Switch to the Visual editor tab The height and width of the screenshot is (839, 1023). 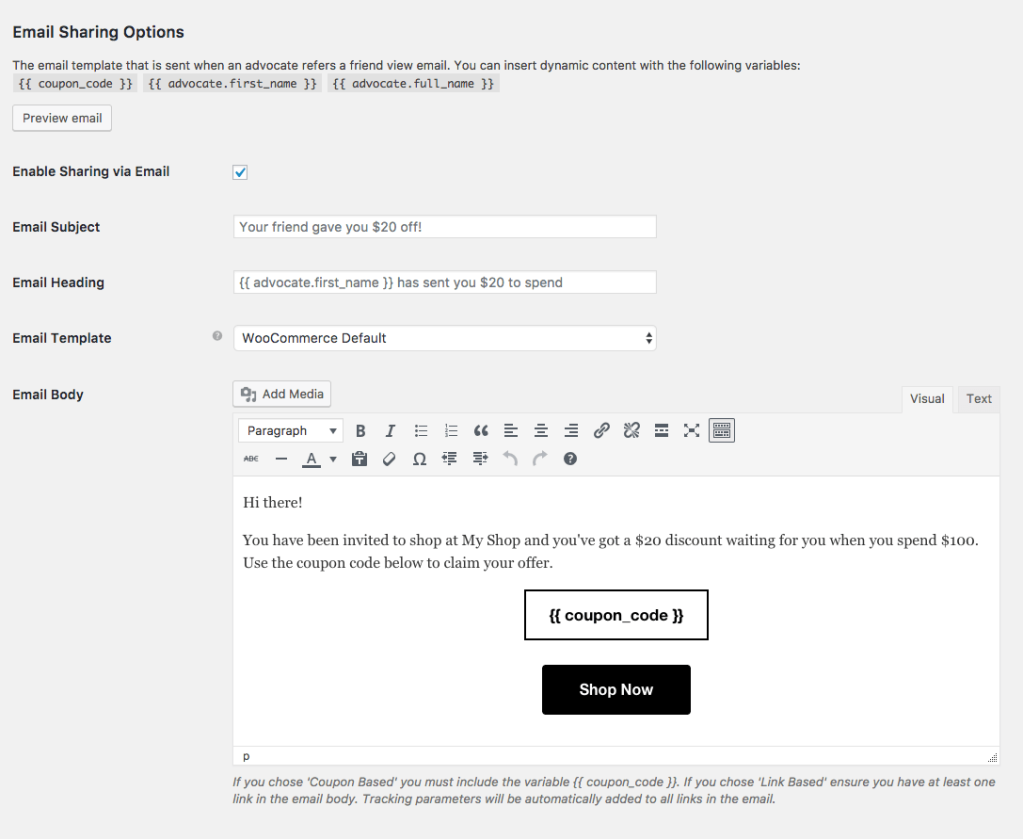pos(927,399)
